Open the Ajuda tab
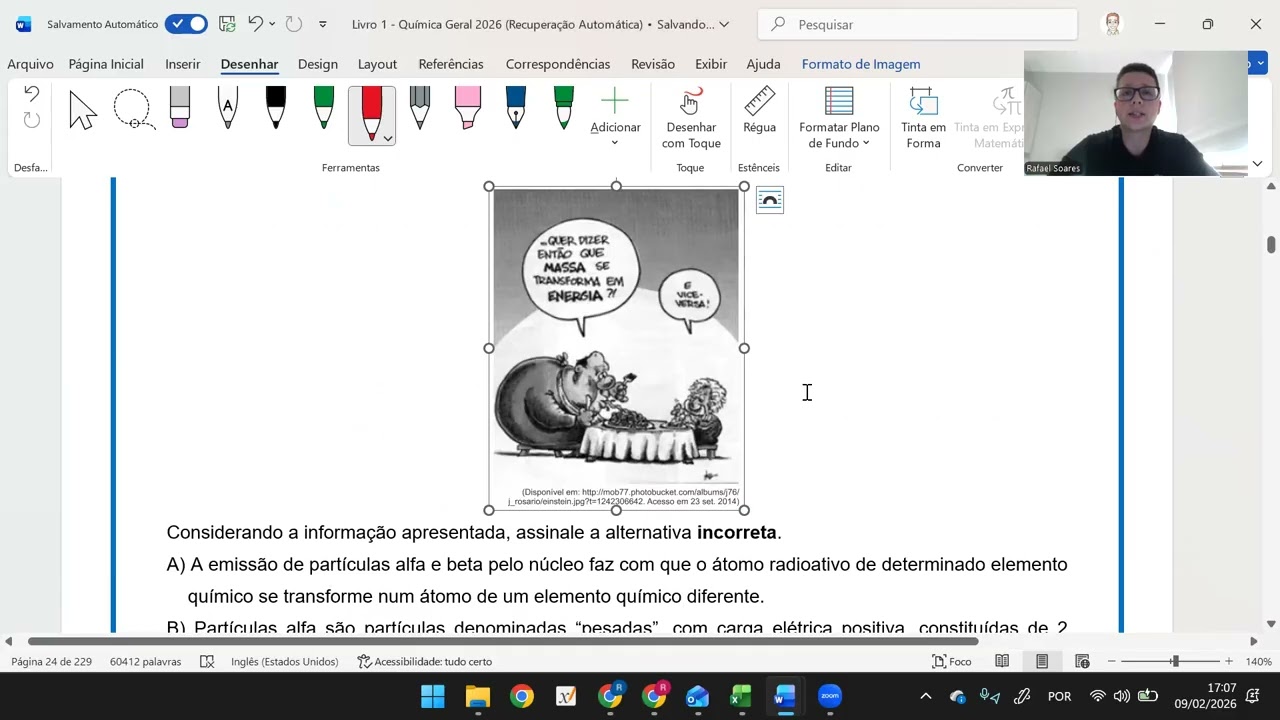The height and width of the screenshot is (720, 1280). [x=763, y=64]
